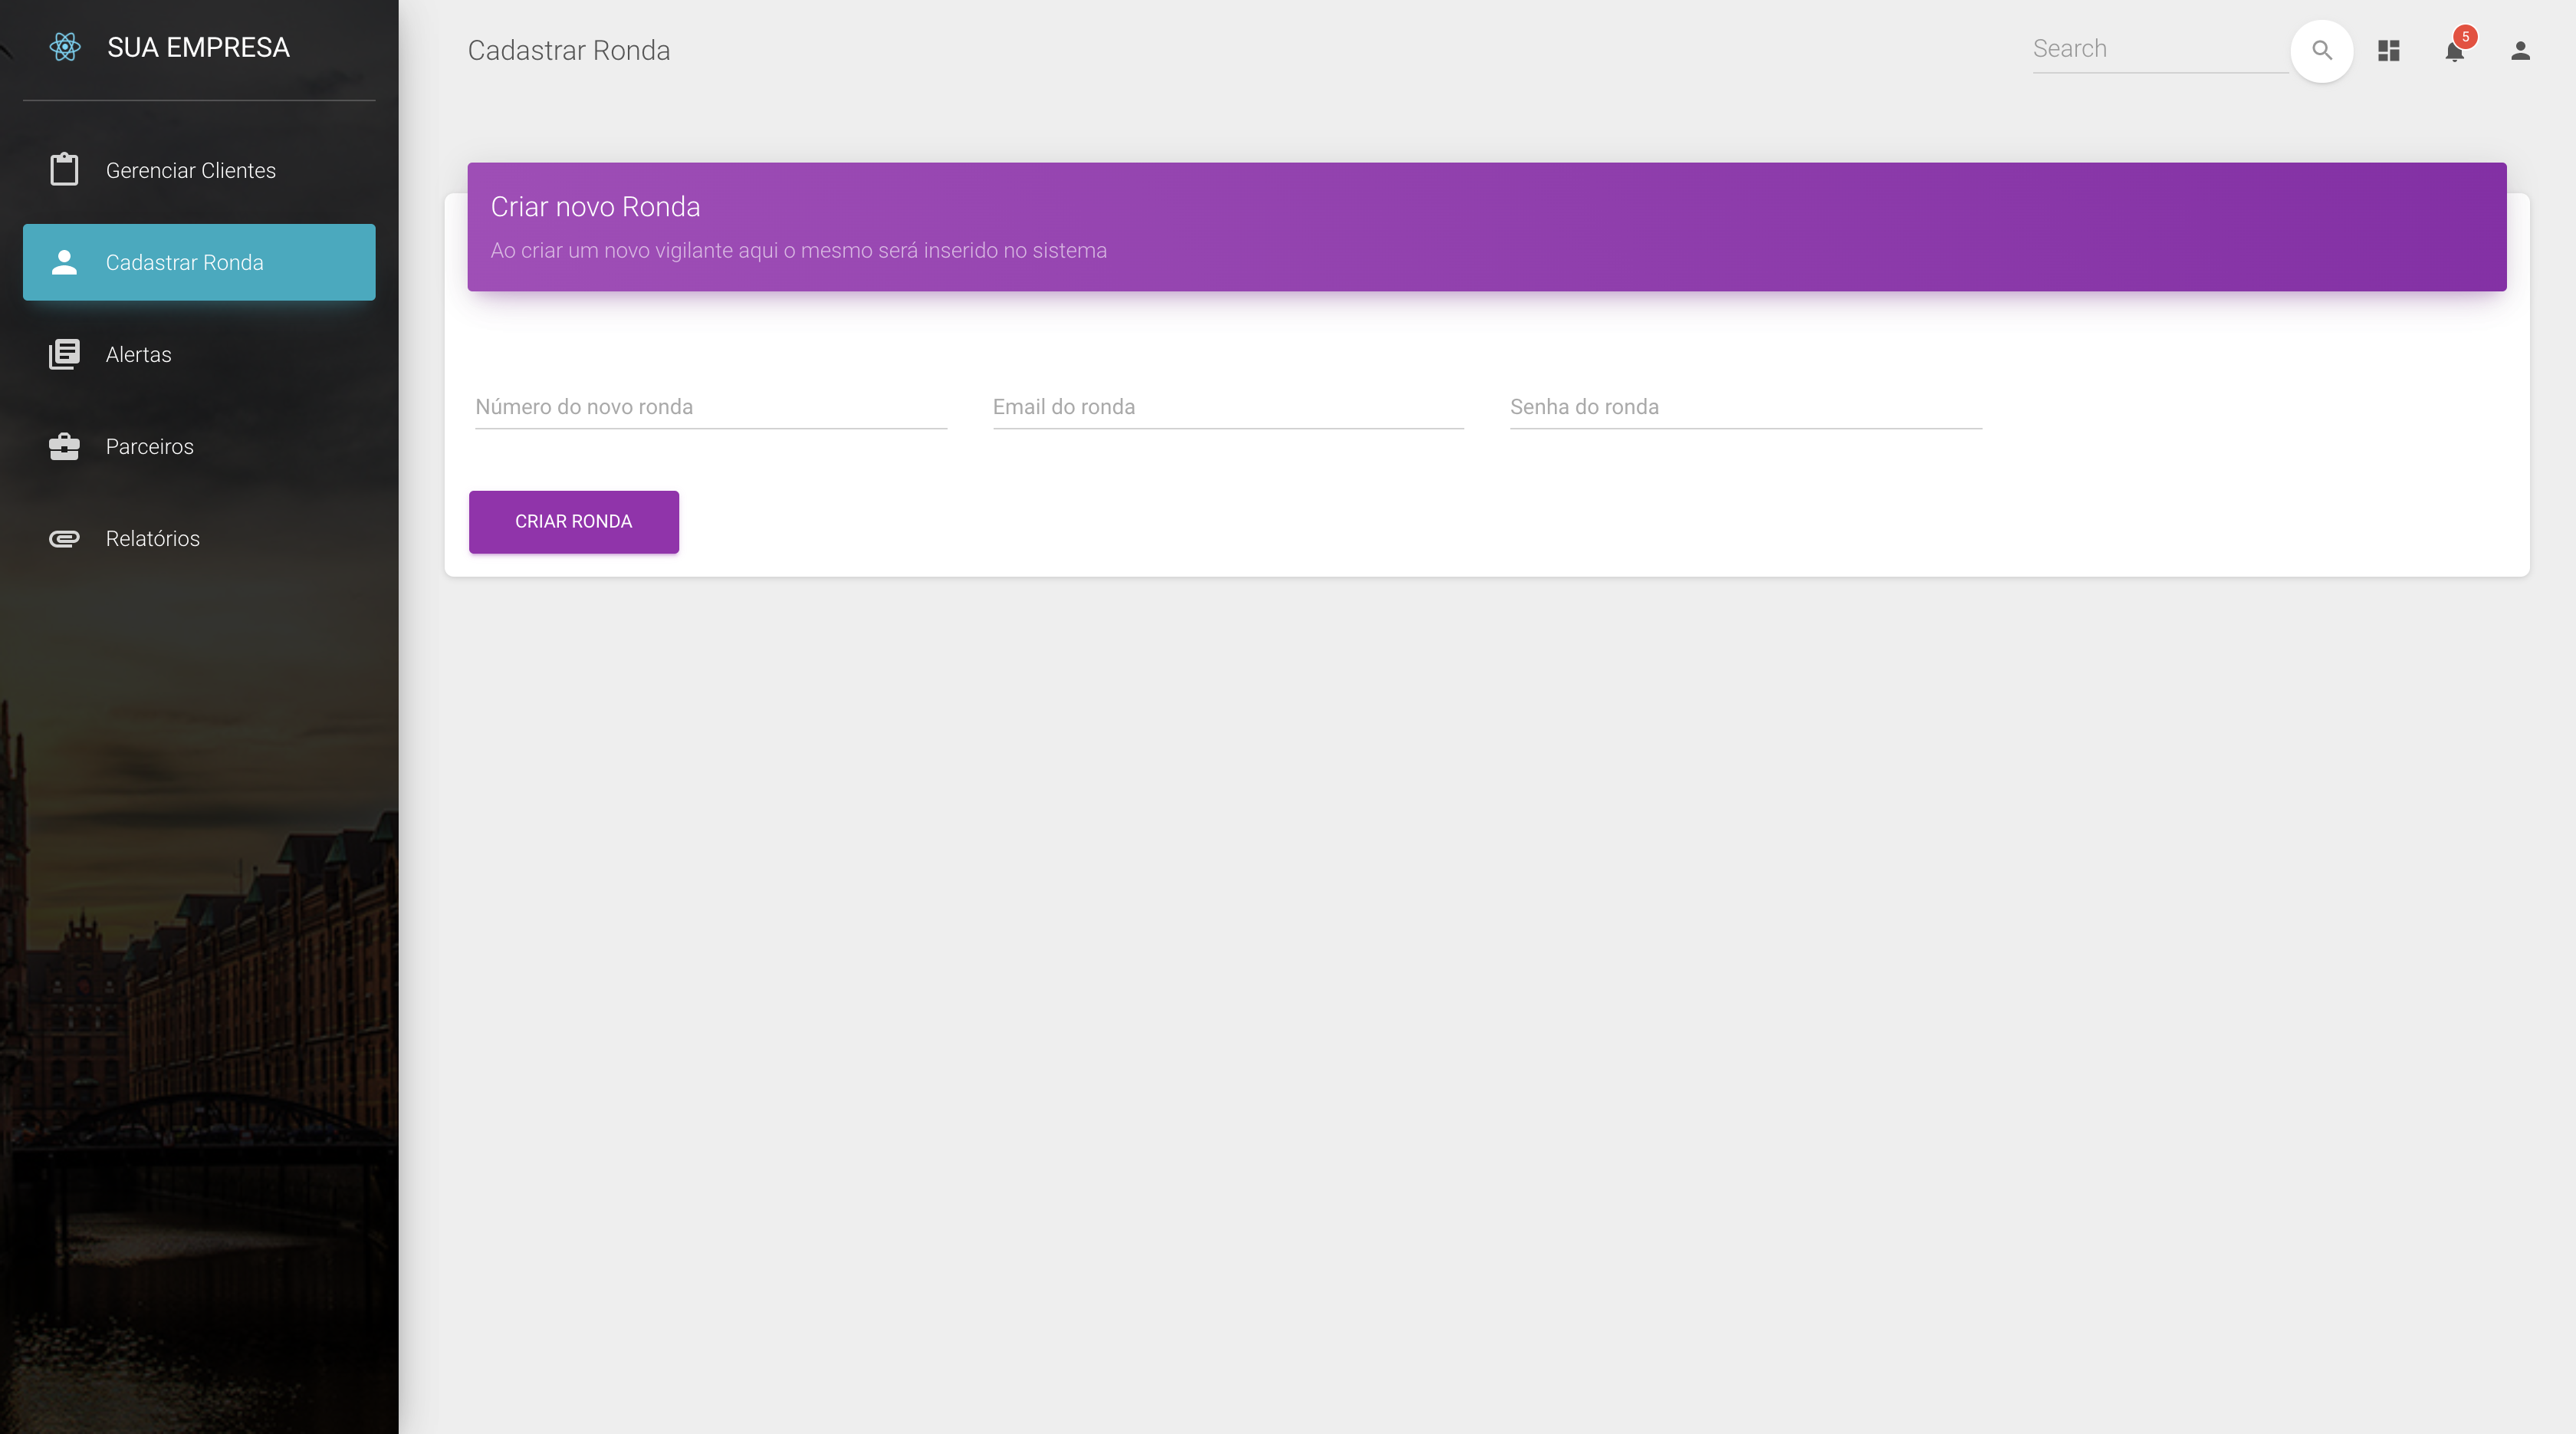Click the Search text box in header
2576x1434 pixels.
coord(2158,49)
